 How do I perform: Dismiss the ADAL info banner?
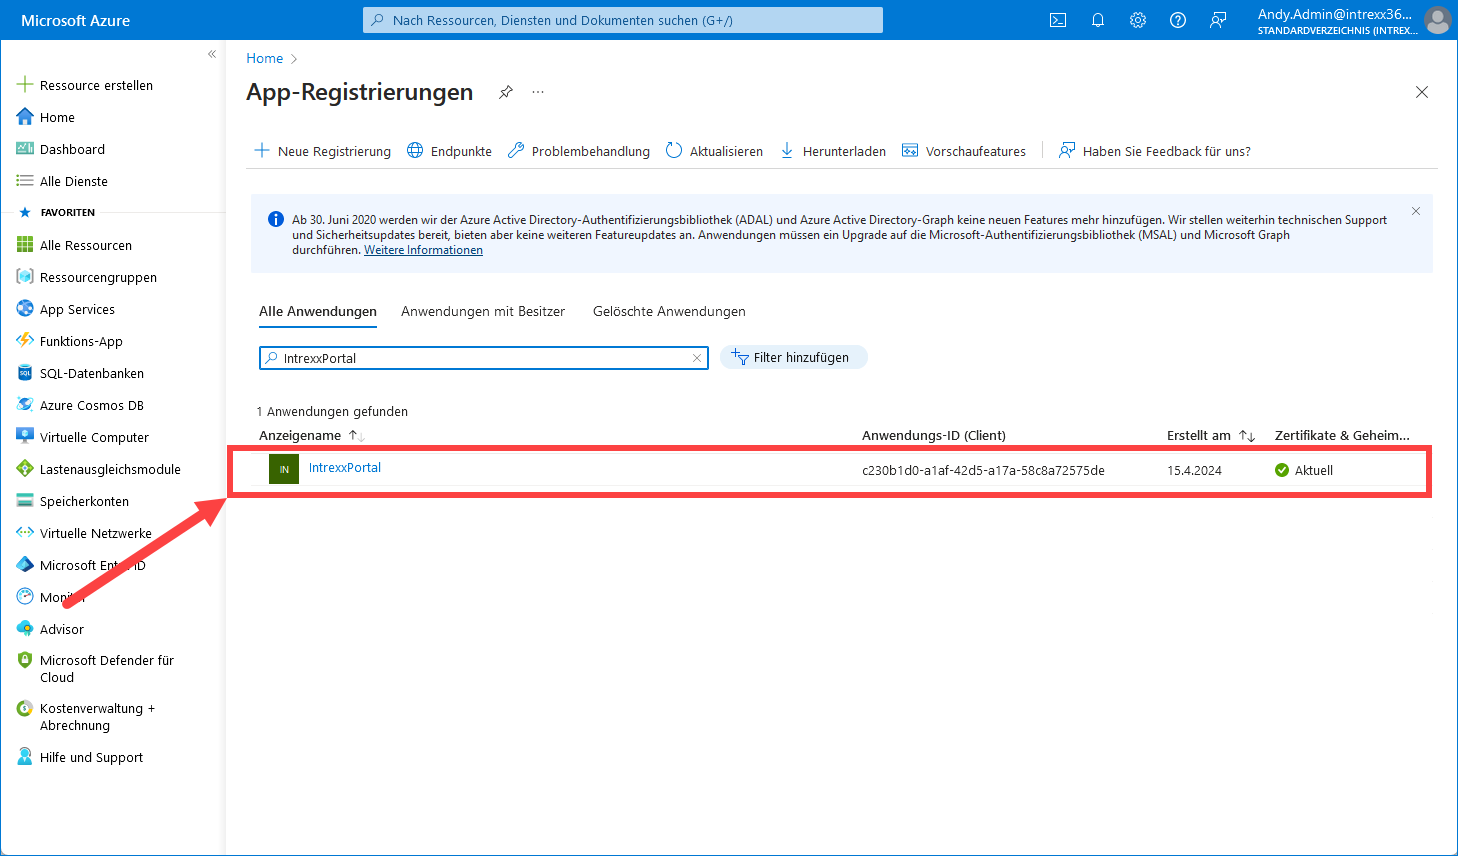(1416, 211)
